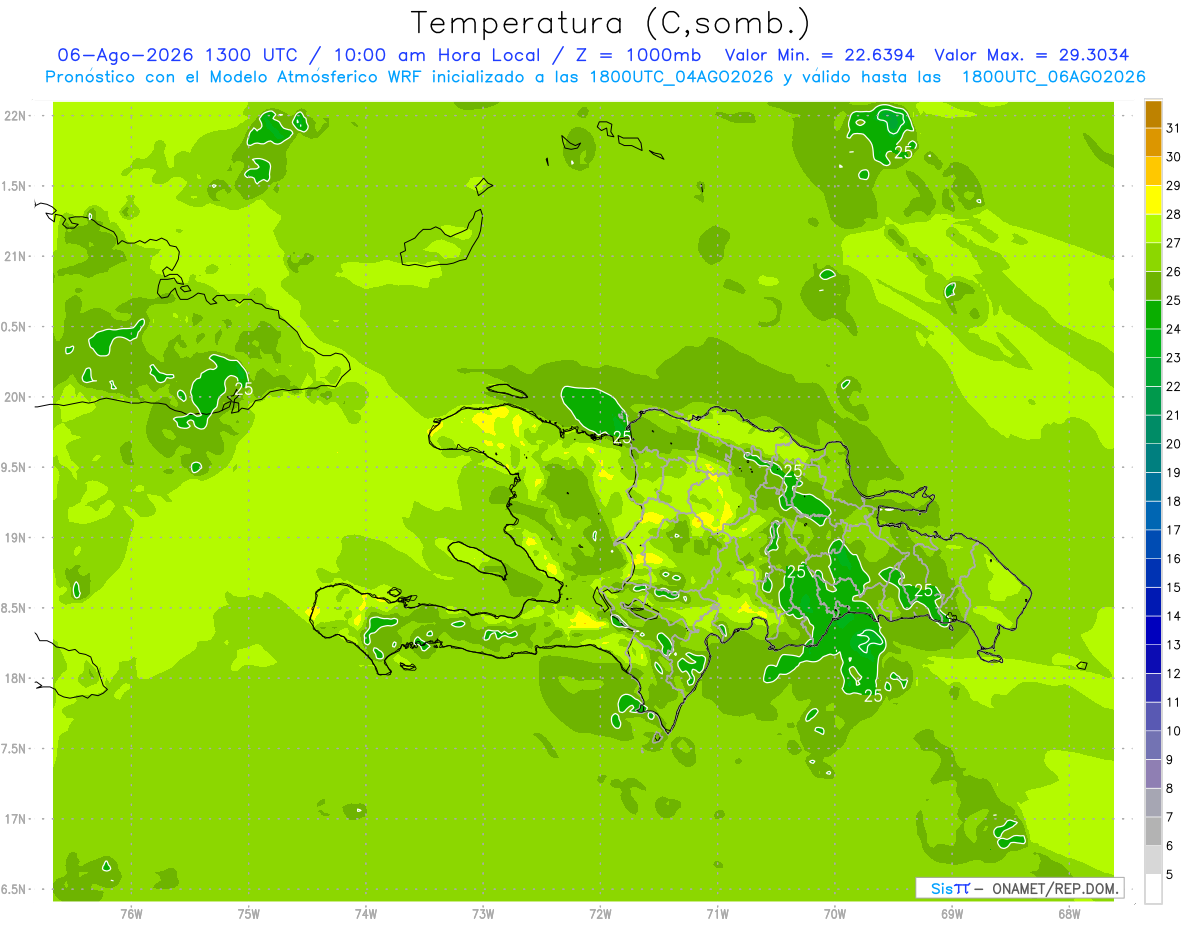Click legend value 22

[1174, 386]
